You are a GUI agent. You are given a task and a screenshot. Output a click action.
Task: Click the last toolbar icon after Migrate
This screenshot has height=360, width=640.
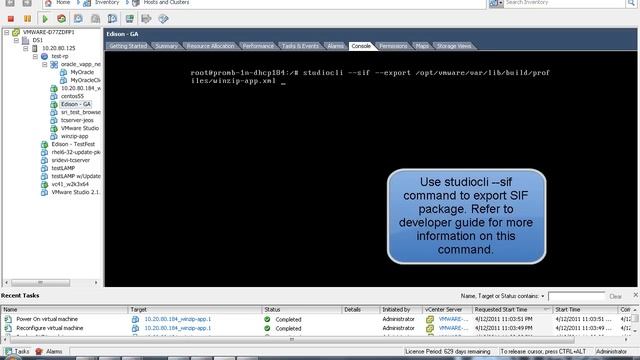coord(163,19)
